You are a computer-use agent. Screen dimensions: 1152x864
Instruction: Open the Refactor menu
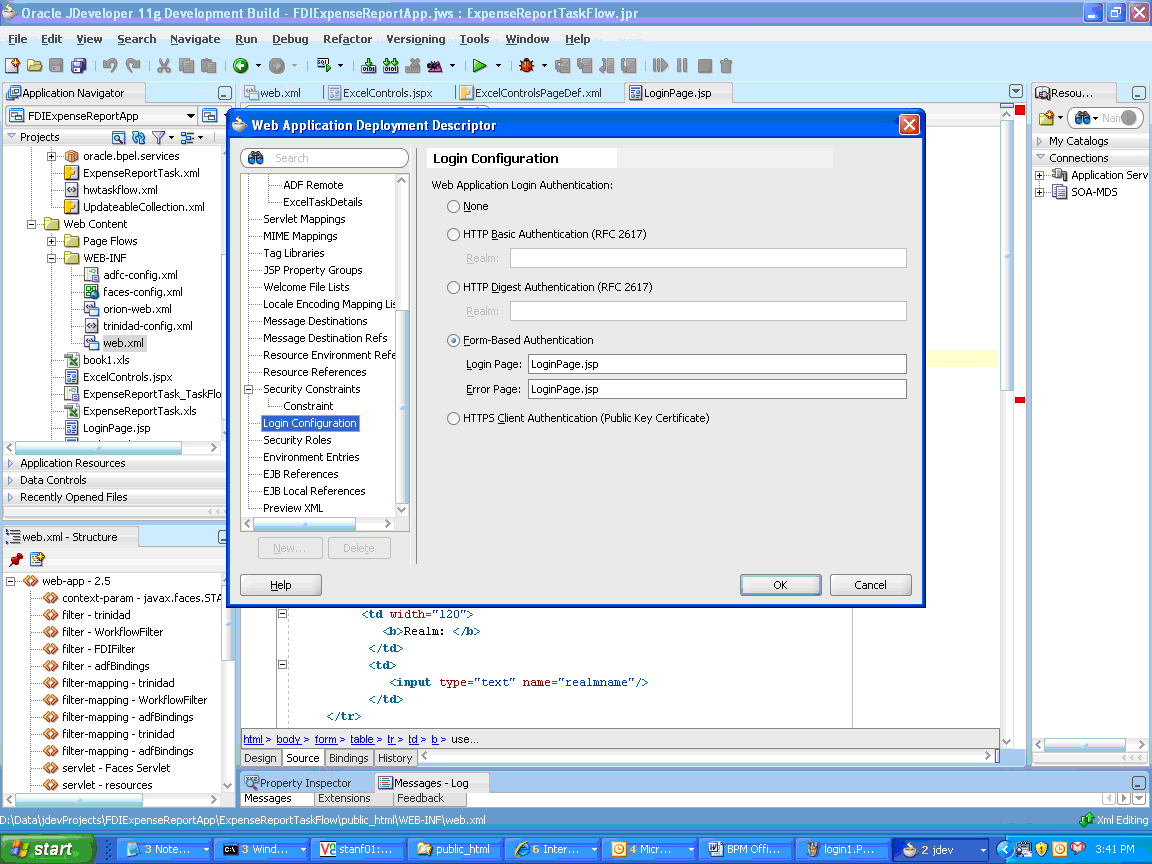(347, 39)
